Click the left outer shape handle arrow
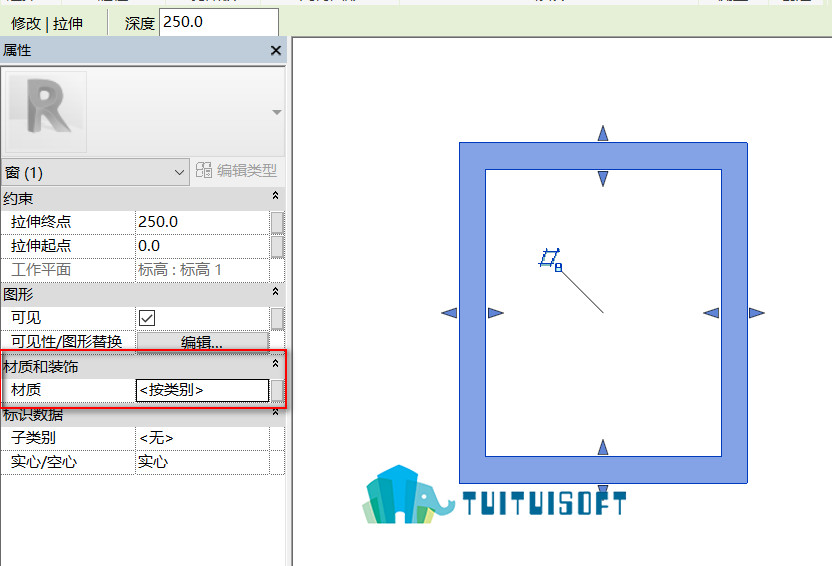Viewport: 832px width, 566px height. (449, 313)
